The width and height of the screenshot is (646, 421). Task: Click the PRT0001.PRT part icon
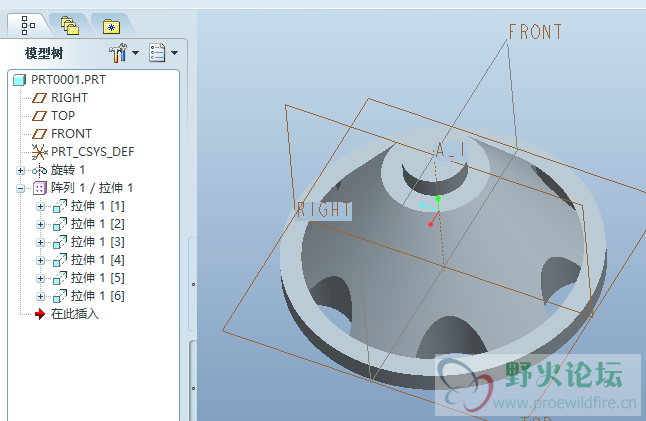point(19,80)
